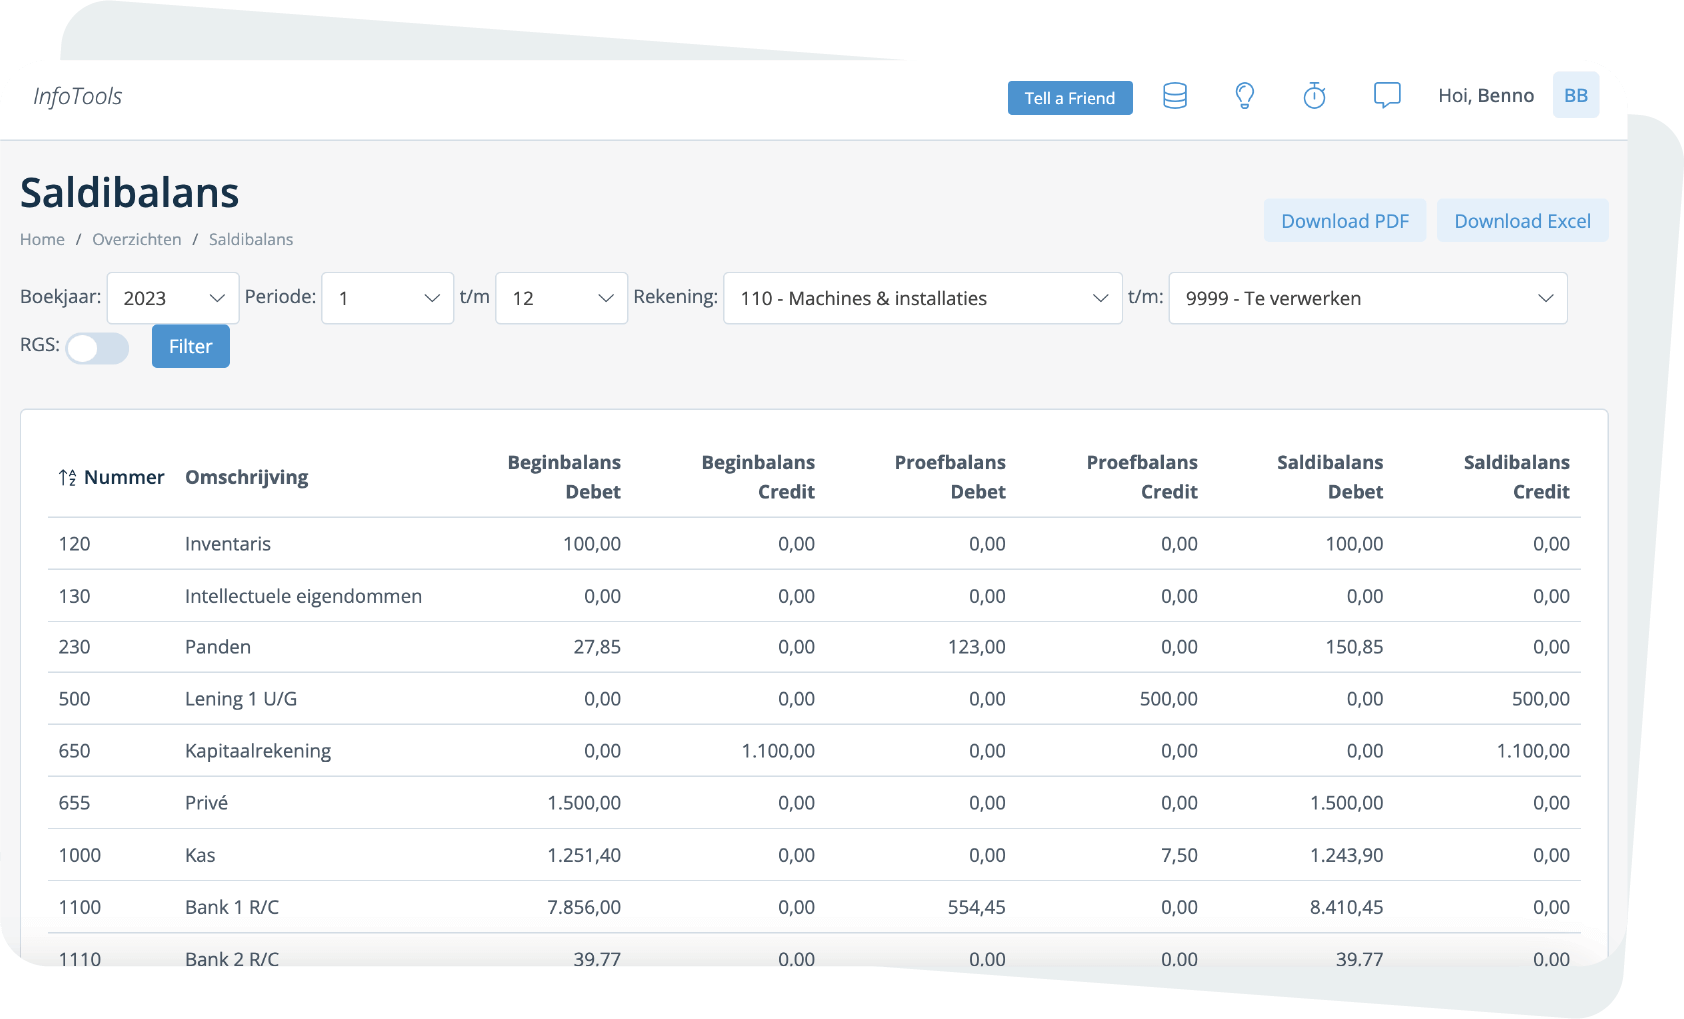Open the database icon in header
Screen dimensions: 1684x1019
[x=1175, y=96]
